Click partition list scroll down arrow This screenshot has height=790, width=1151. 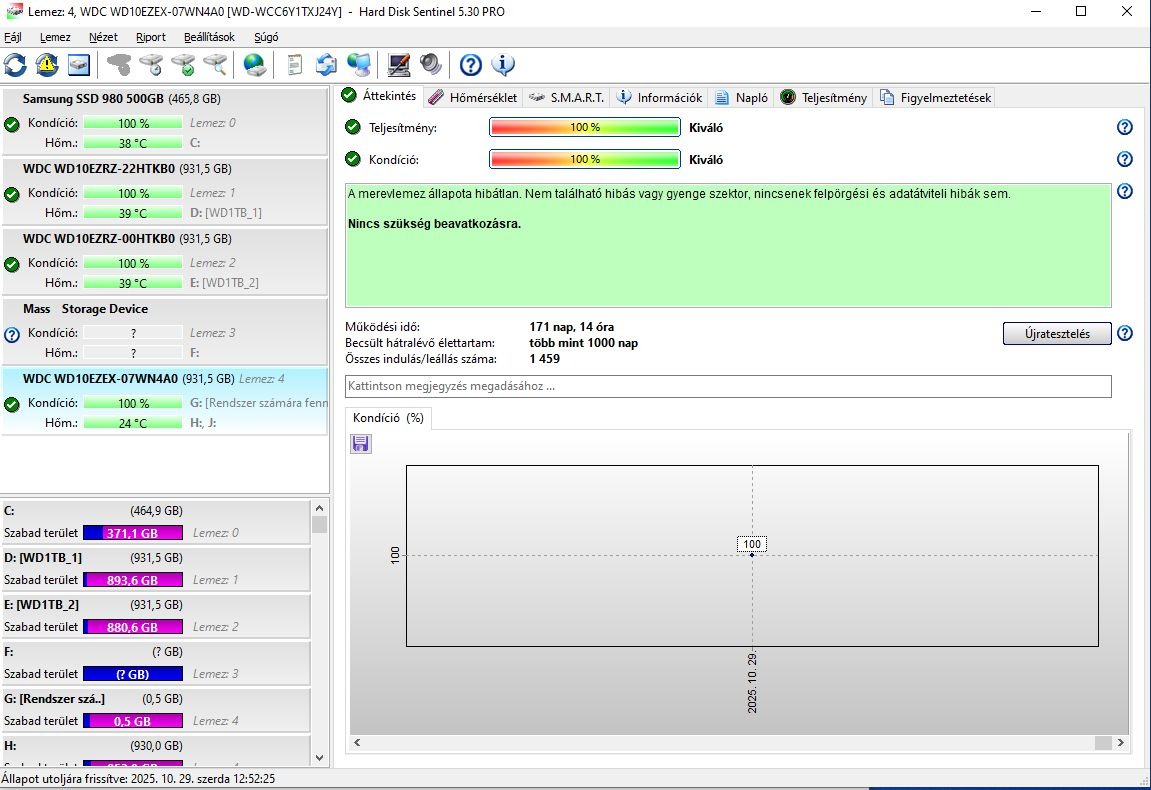[x=319, y=758]
